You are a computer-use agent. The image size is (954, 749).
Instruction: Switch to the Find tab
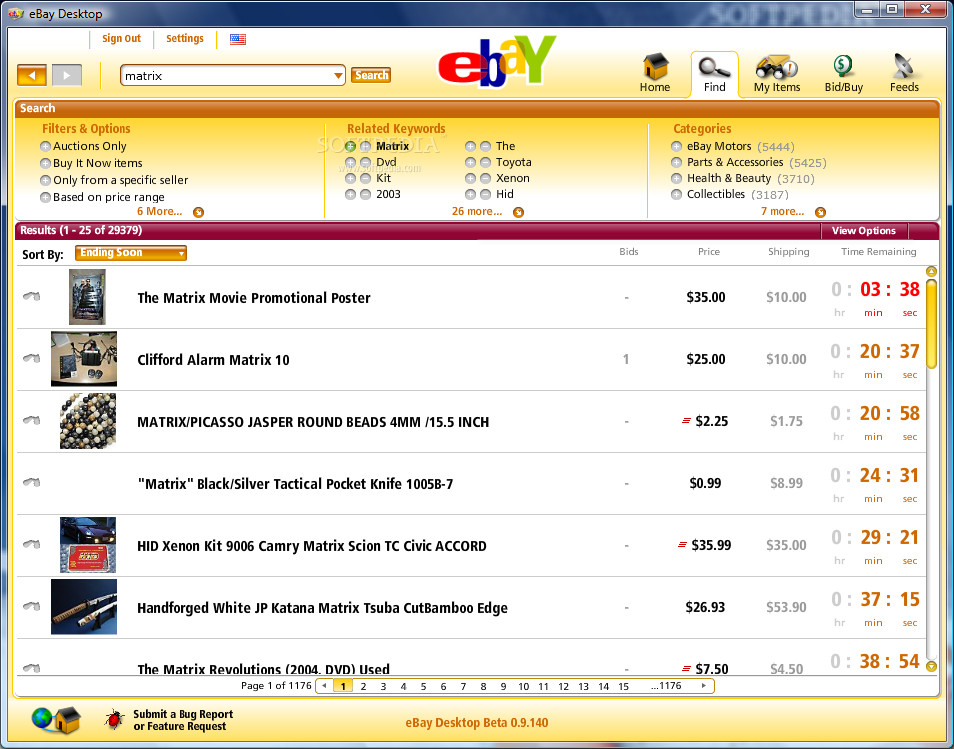pos(714,74)
